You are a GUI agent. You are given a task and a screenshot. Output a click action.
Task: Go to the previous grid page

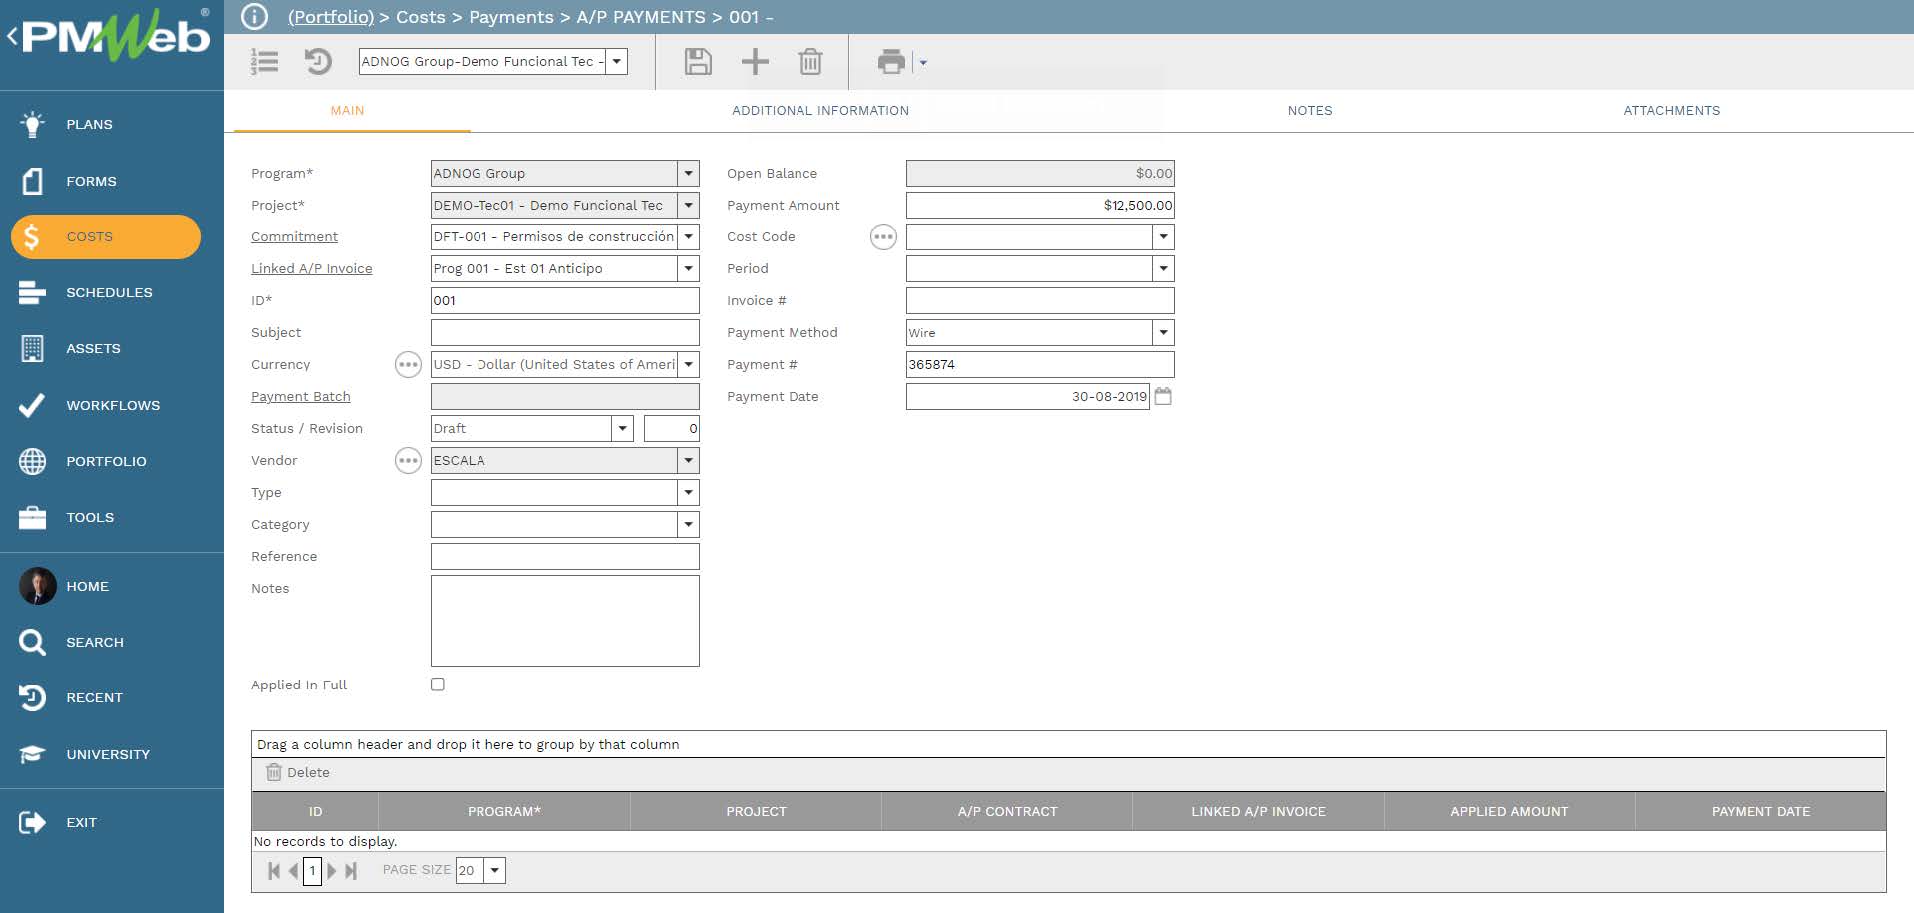pos(293,871)
